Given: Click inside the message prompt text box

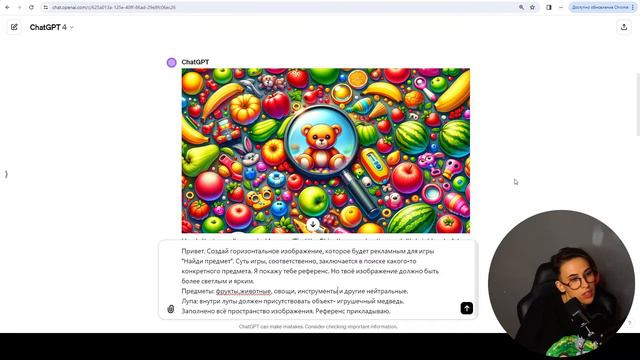Looking at the screenshot, I should [318, 281].
